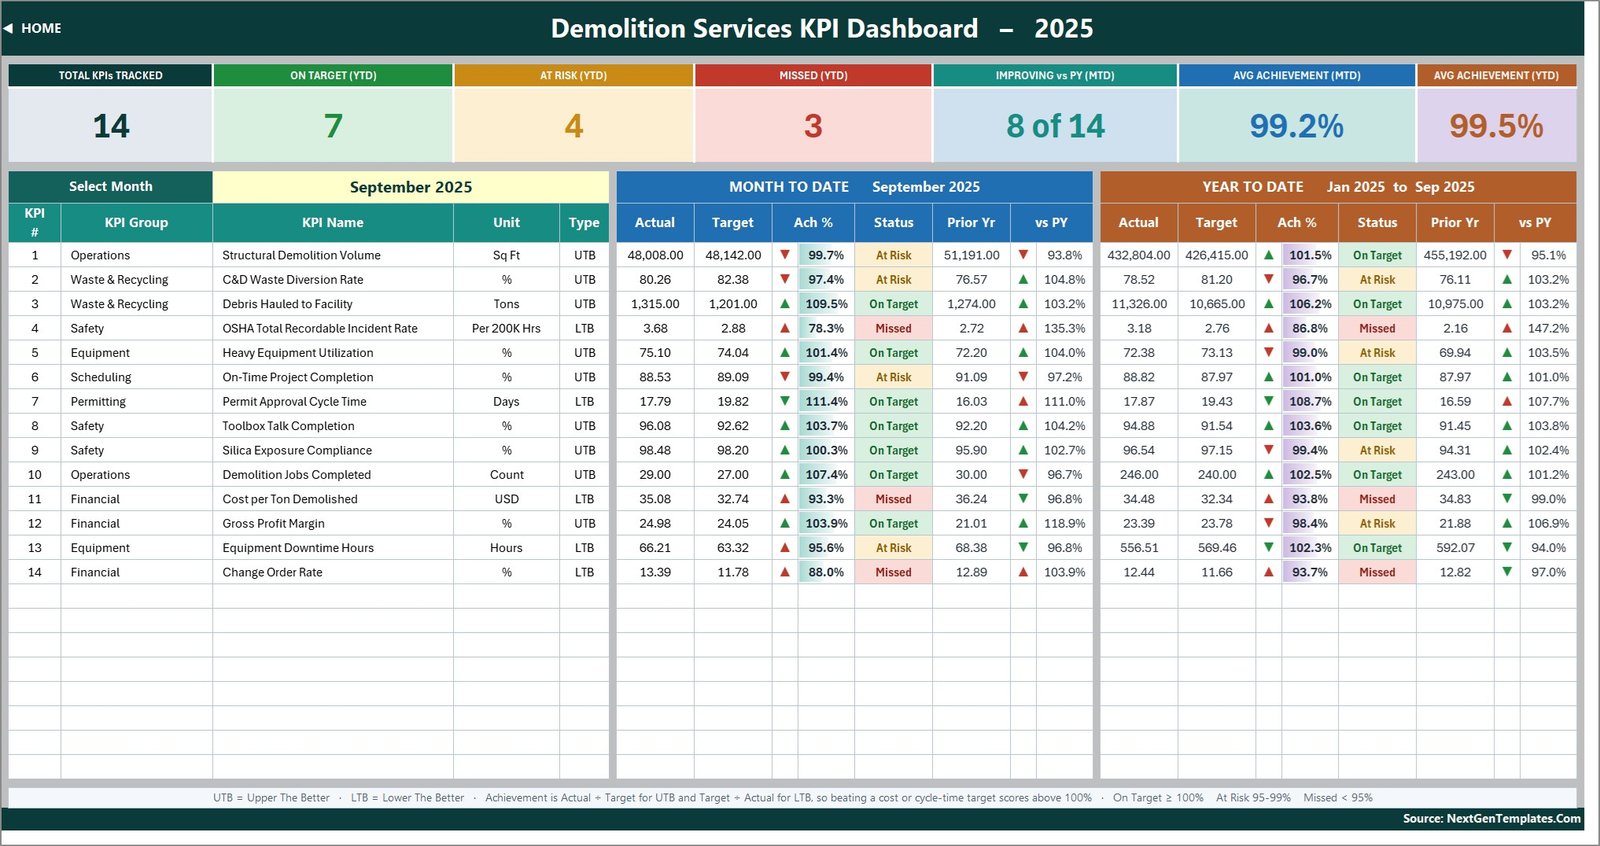This screenshot has width=1600, height=846.
Task: Select the MTD Ach % bar 78.3%
Action: (x=826, y=328)
